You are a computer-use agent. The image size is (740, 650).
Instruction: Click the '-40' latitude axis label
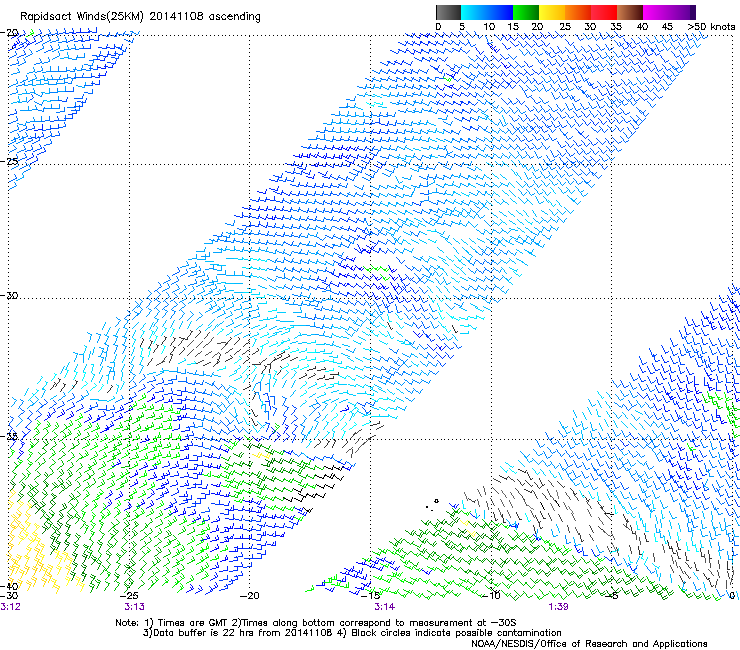tap(9, 586)
